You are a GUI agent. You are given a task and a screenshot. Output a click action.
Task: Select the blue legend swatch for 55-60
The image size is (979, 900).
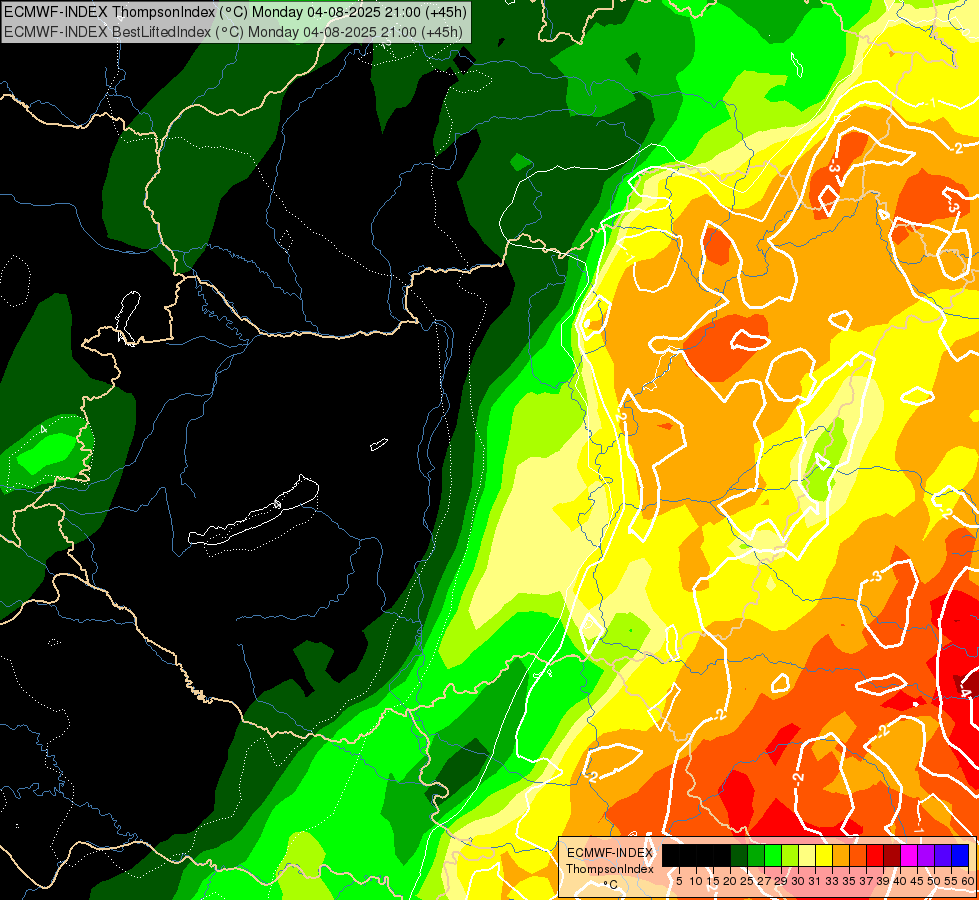tap(960, 855)
